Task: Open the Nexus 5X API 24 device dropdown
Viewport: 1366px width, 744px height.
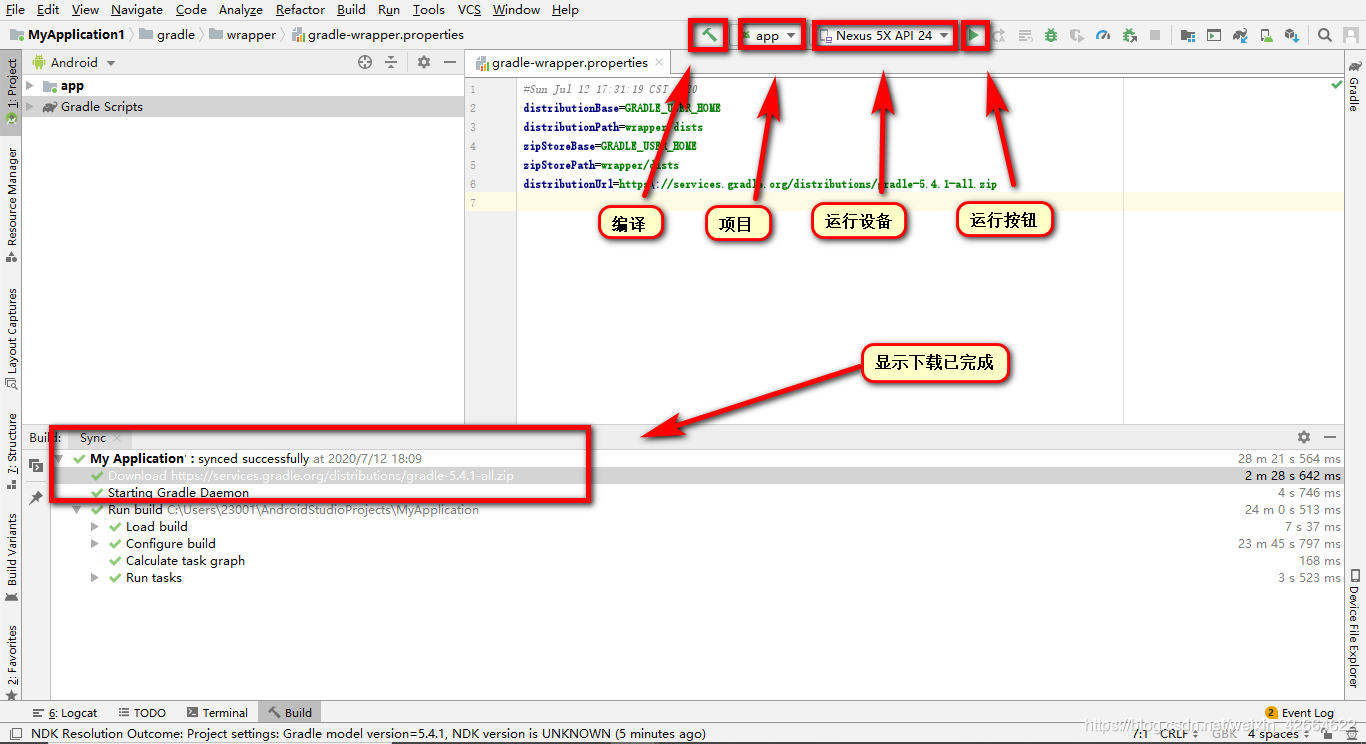Action: tap(884, 35)
